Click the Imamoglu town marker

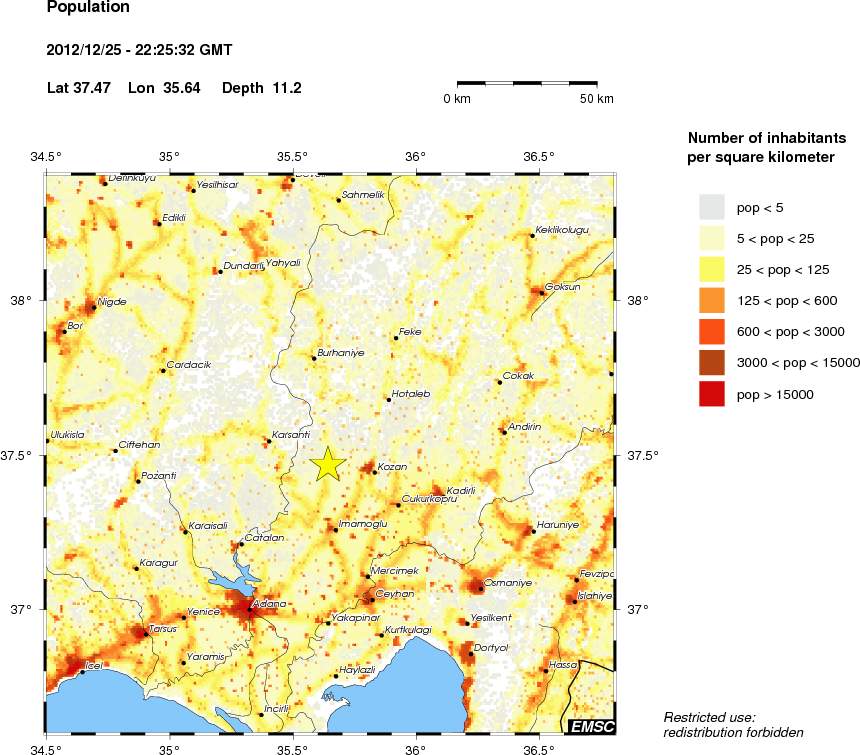pyautogui.click(x=335, y=530)
